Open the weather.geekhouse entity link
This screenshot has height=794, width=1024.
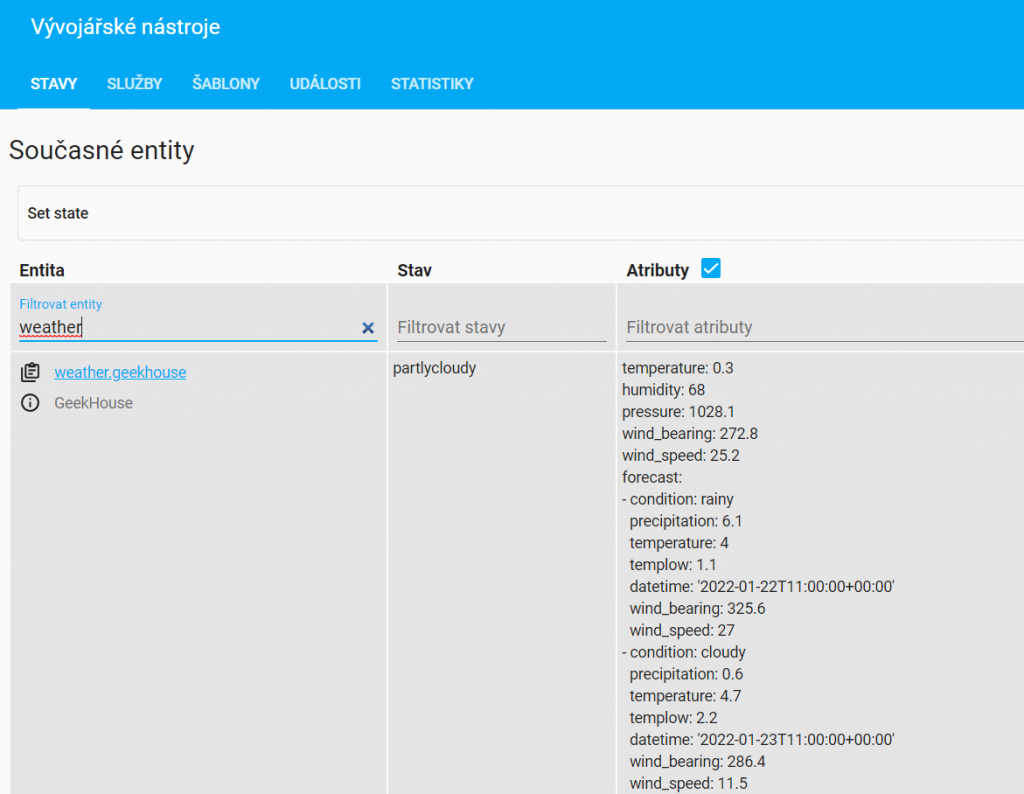tap(120, 372)
